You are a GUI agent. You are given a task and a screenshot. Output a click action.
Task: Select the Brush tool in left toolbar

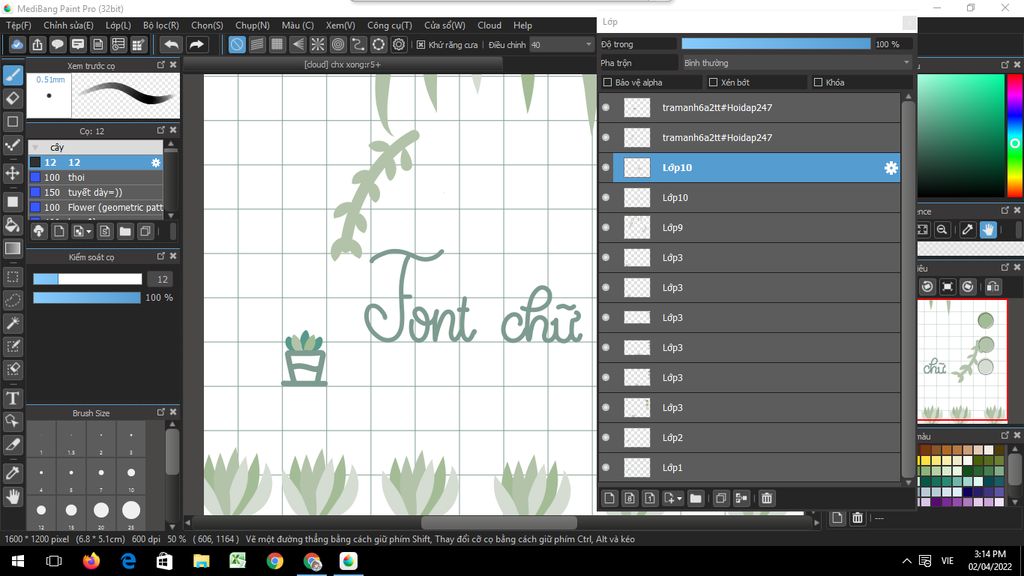pyautogui.click(x=13, y=75)
